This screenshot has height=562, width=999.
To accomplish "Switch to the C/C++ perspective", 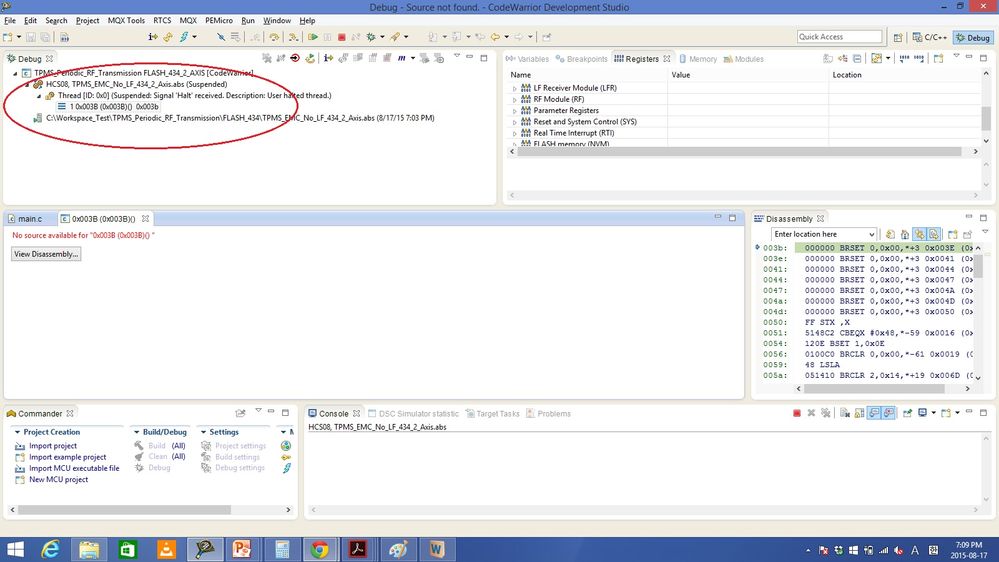I will [x=930, y=37].
